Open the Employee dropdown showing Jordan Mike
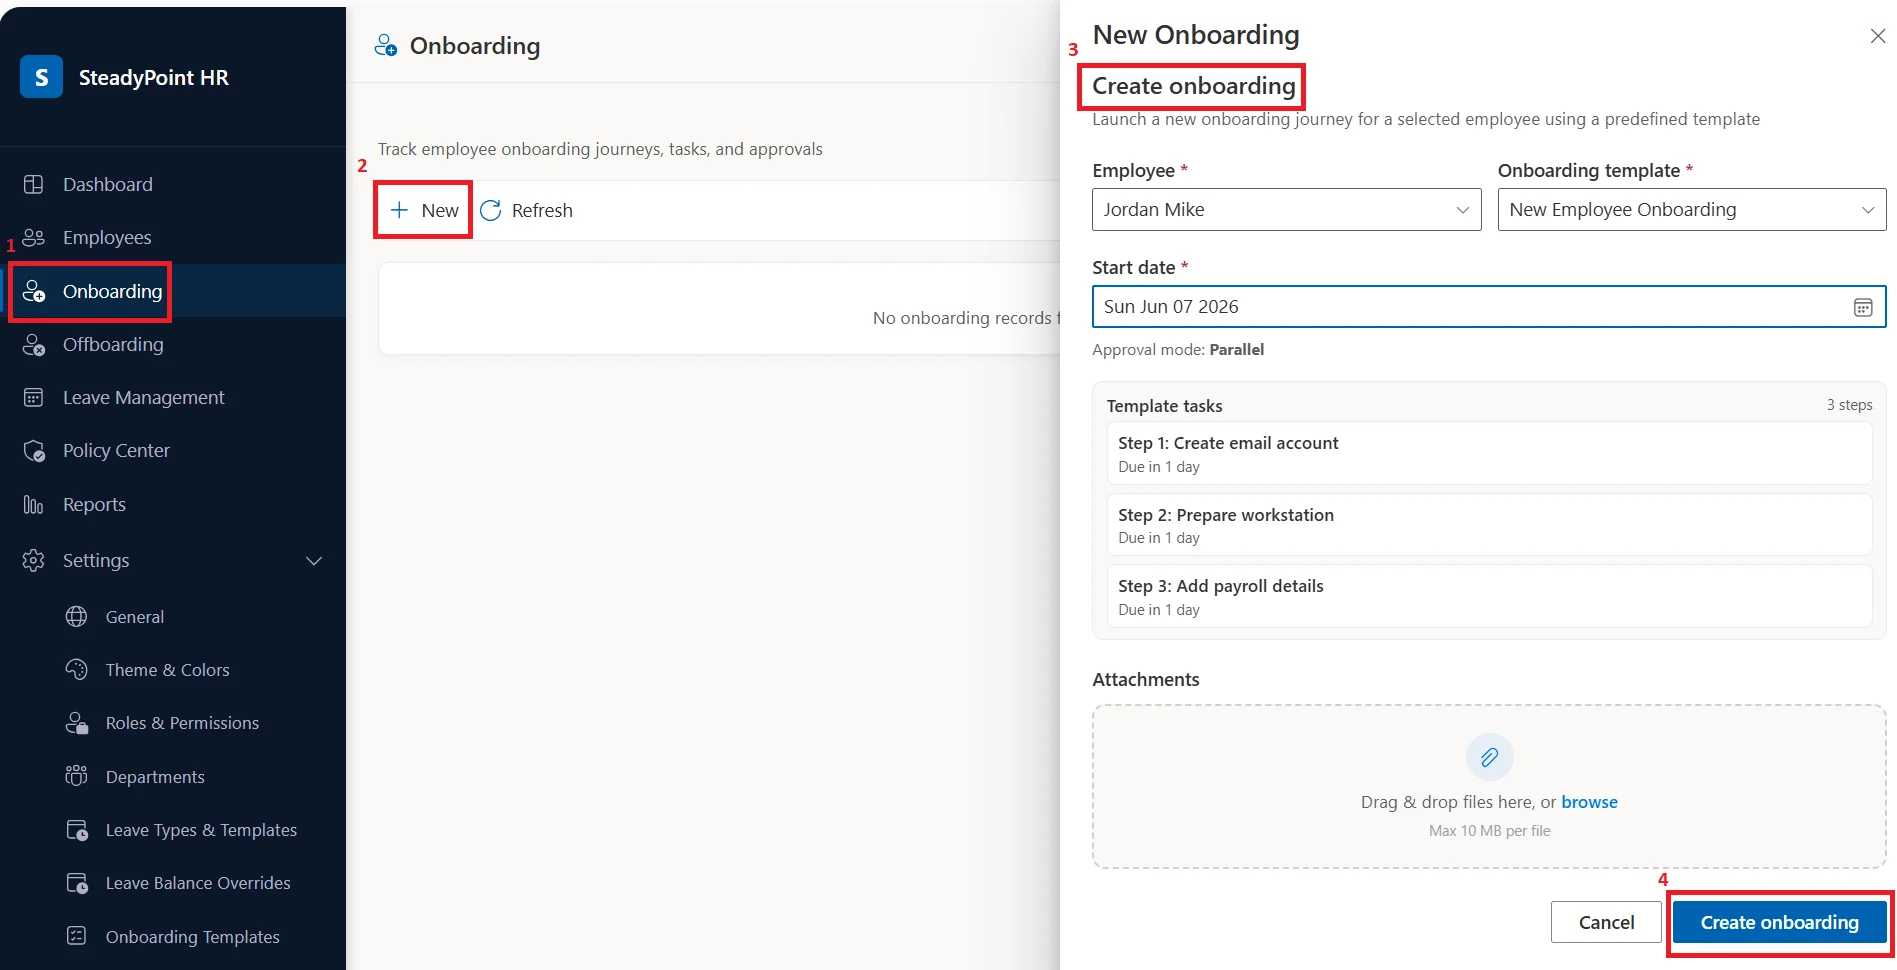Viewport: 1897px width, 970px height. (1286, 209)
